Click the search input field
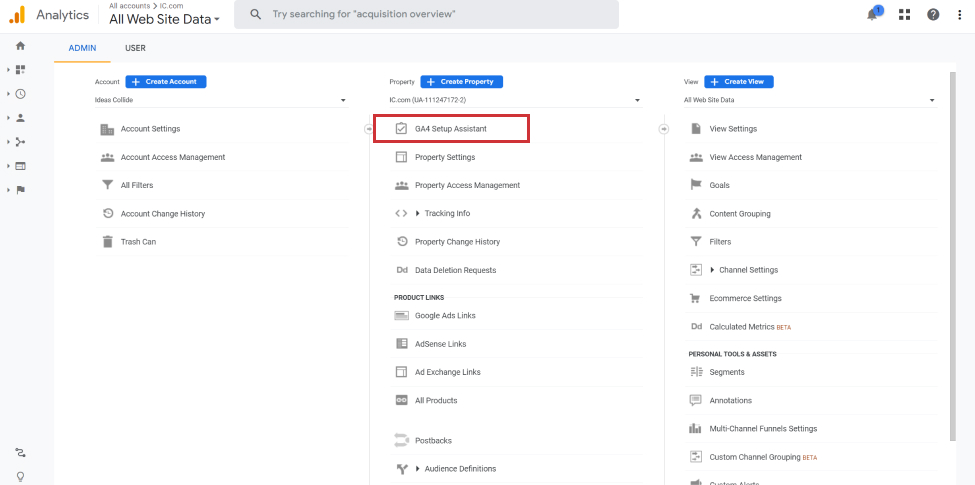Image resolution: width=975 pixels, height=485 pixels. [426, 14]
